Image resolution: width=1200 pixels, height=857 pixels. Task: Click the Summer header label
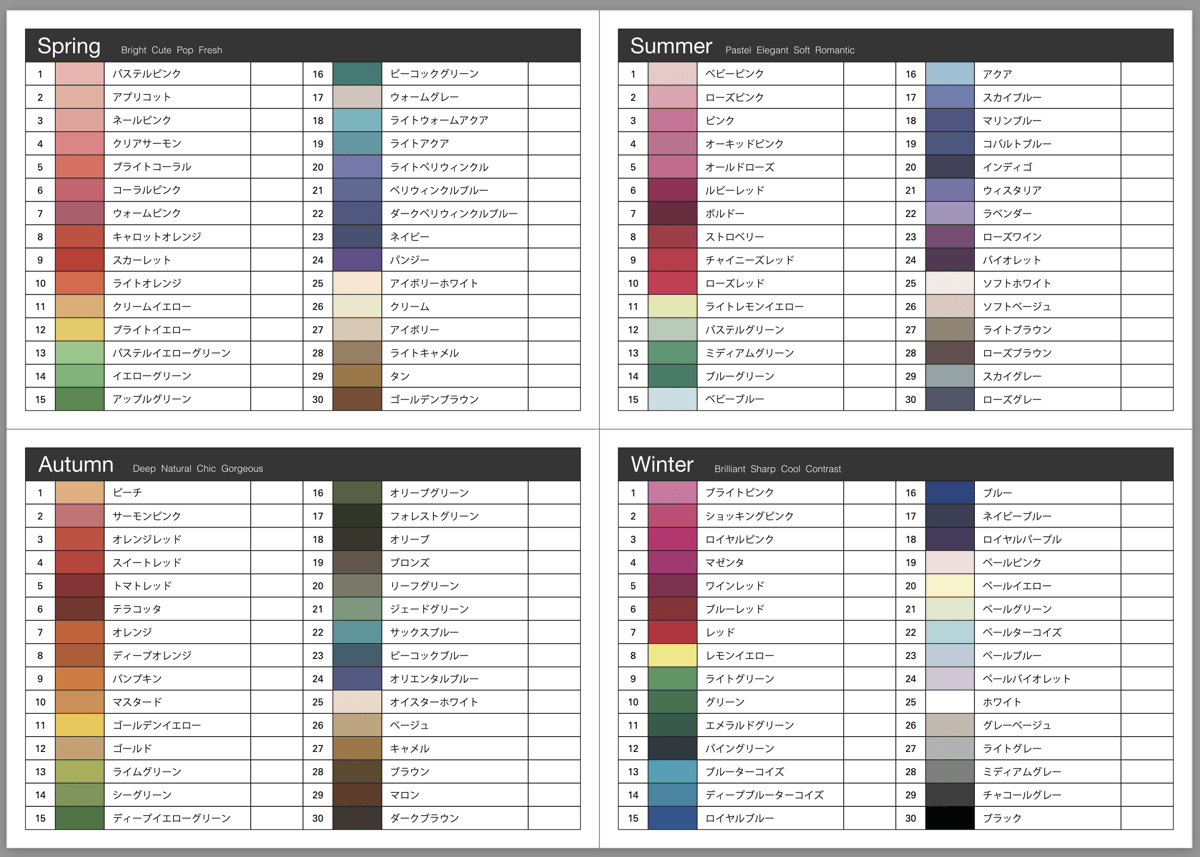[670, 46]
